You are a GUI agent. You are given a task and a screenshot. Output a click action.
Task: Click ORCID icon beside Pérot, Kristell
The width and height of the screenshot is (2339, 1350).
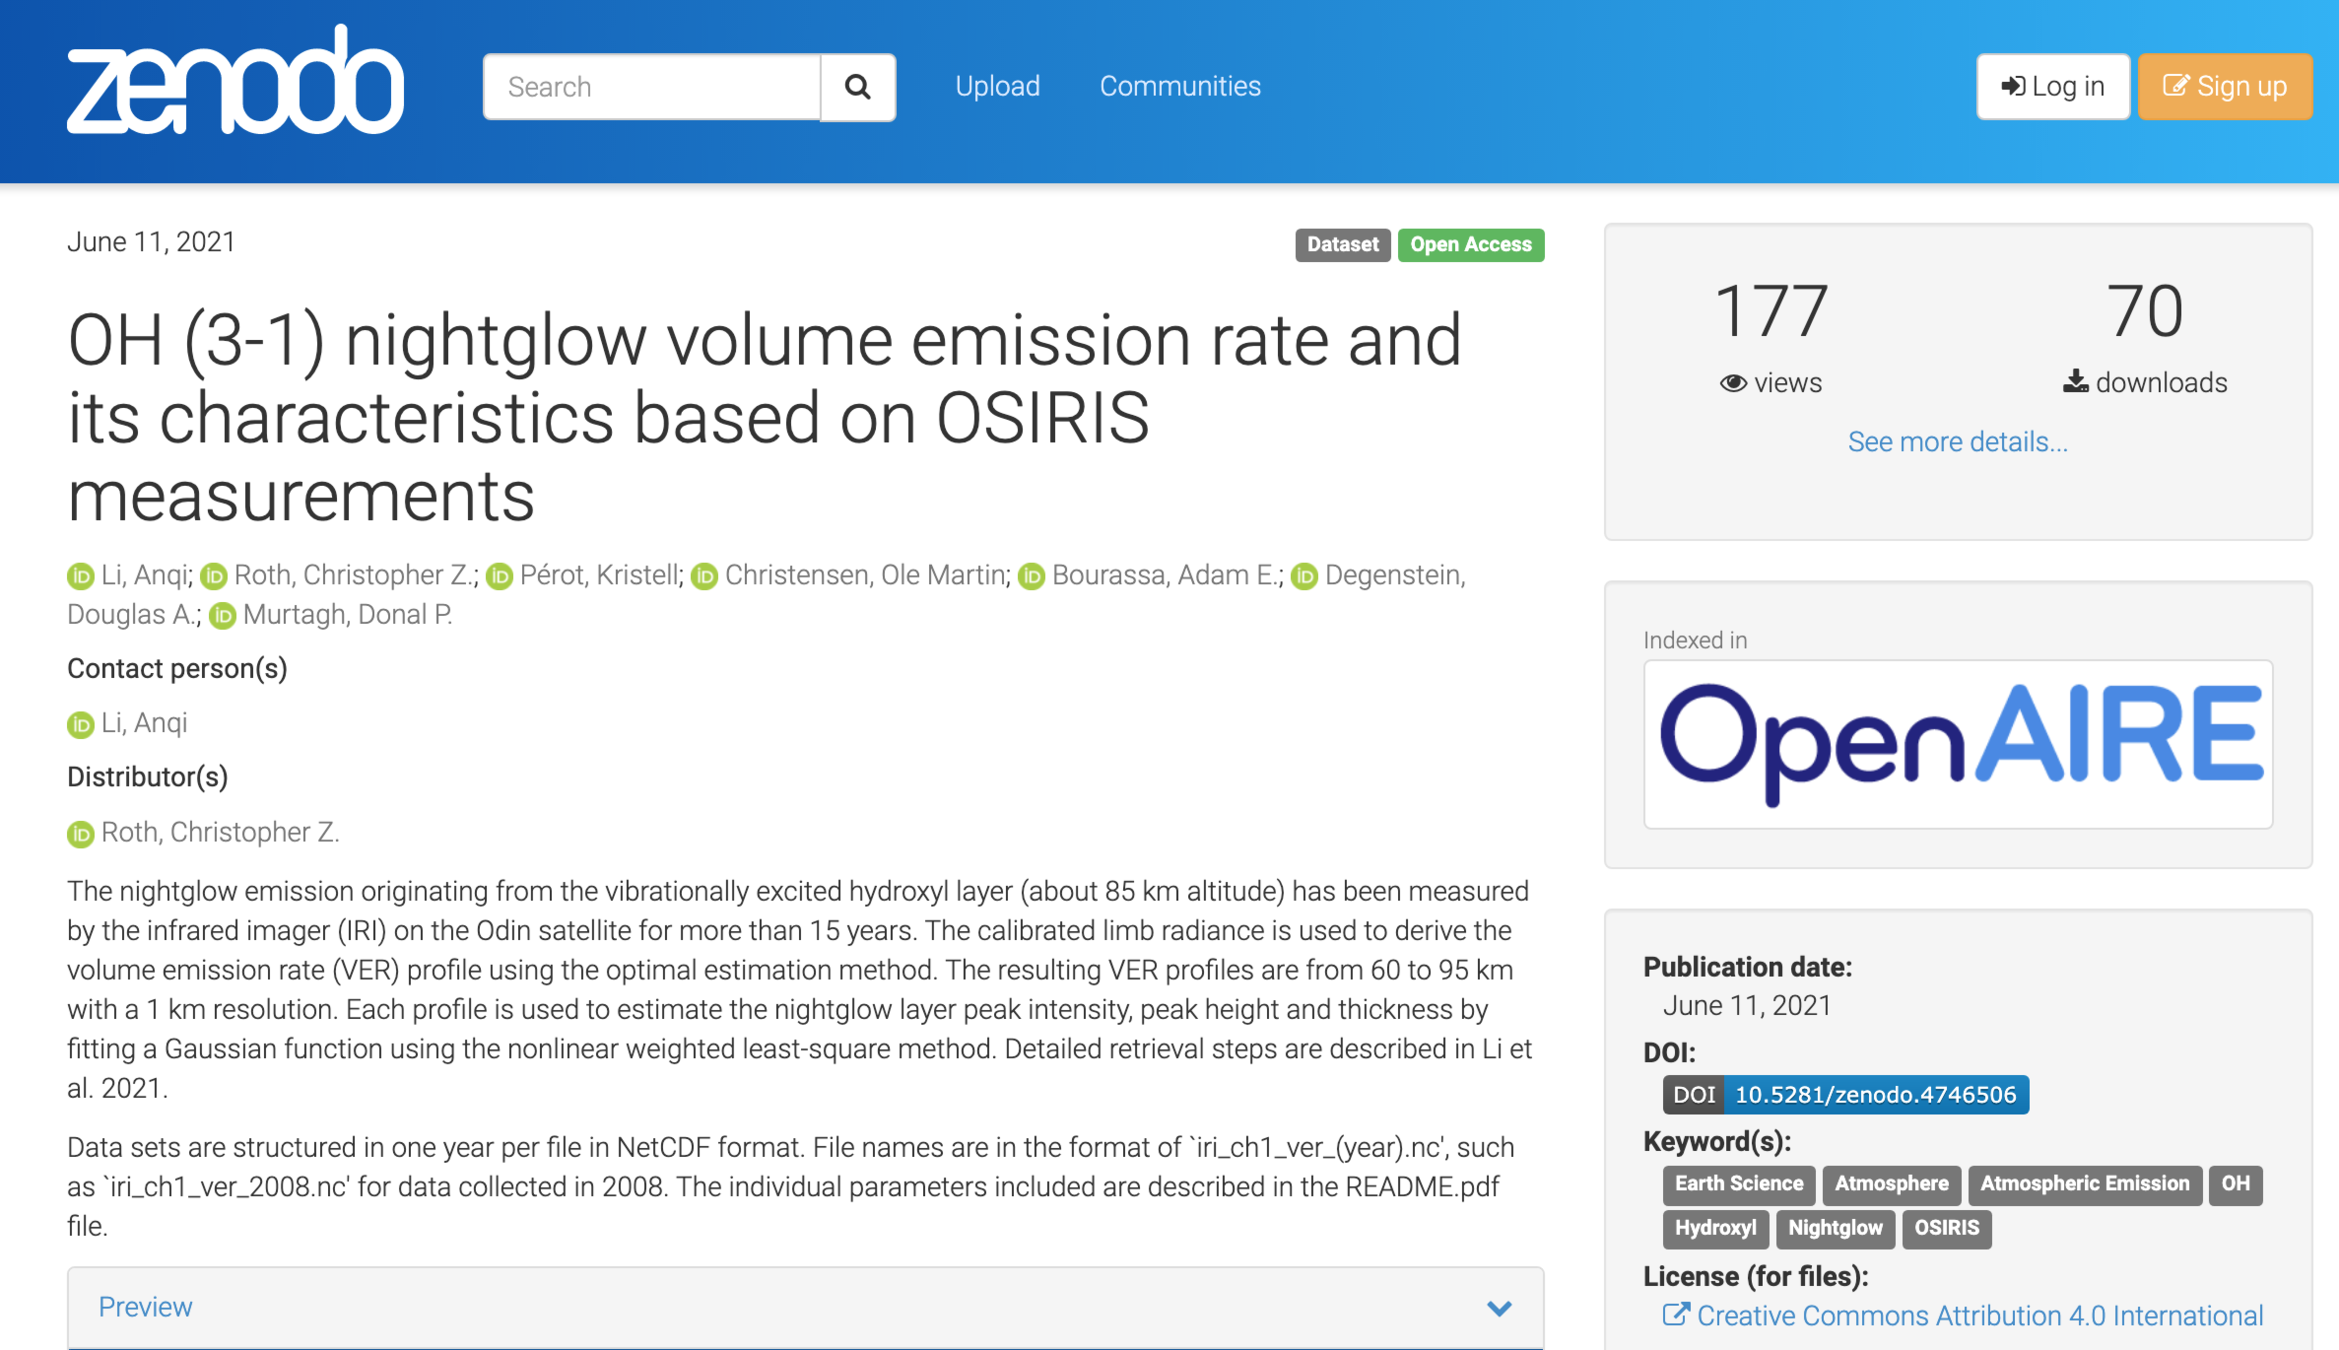click(x=499, y=577)
